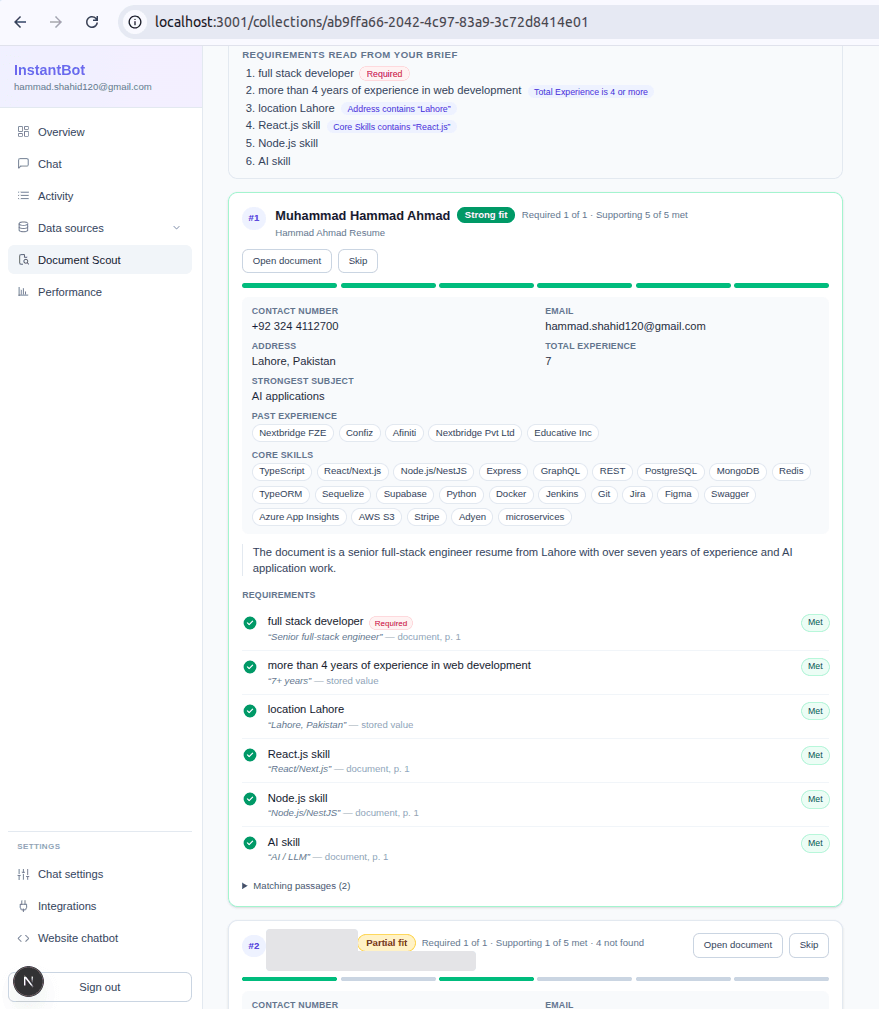Screen dimensions: 879x1009
Task: Click the Website chatbot code icon
Action: [x=24, y=938]
